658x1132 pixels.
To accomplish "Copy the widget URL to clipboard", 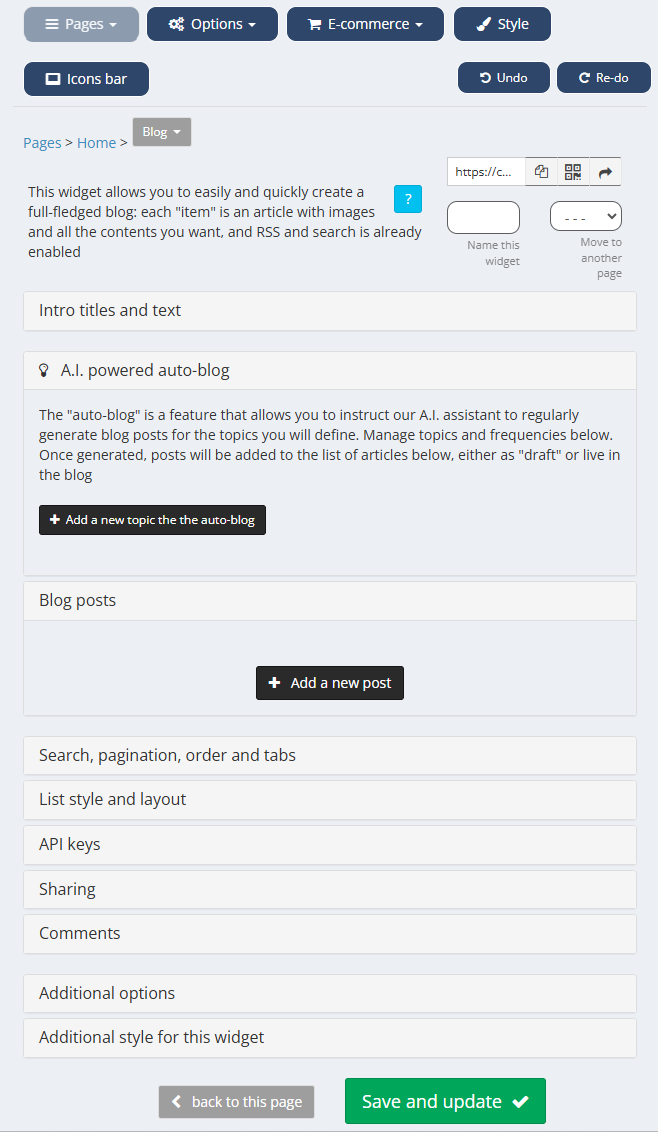I will click(541, 172).
